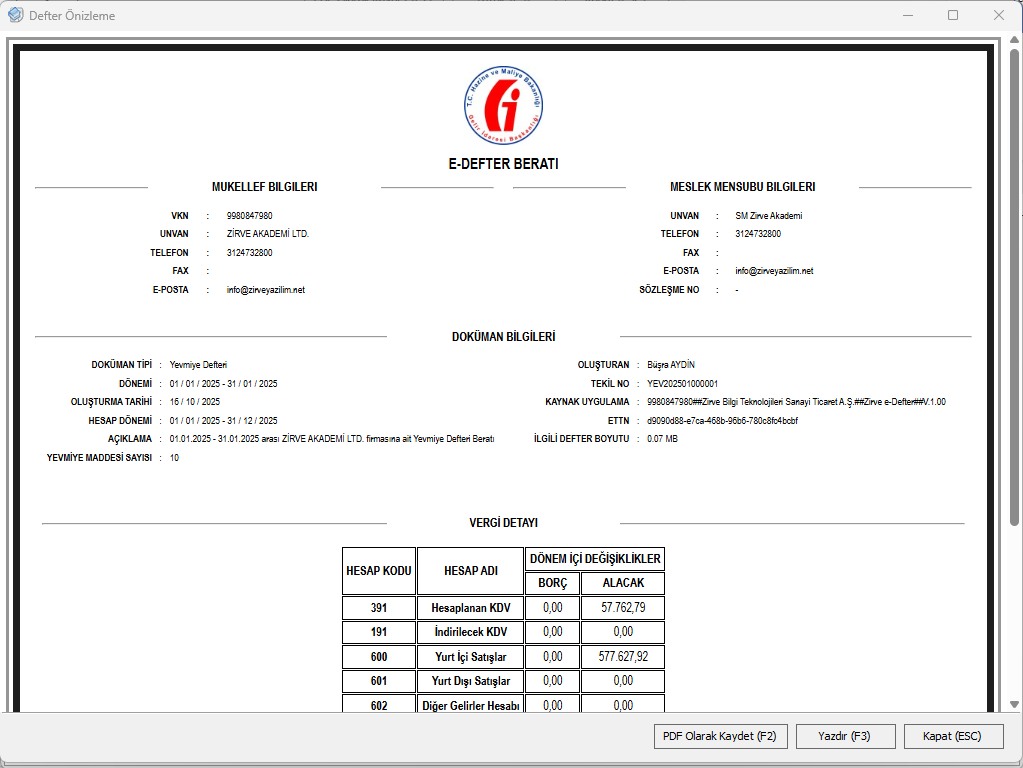Click the HESAP KODU column header
Screen dimensions: 1023x768
378,571
